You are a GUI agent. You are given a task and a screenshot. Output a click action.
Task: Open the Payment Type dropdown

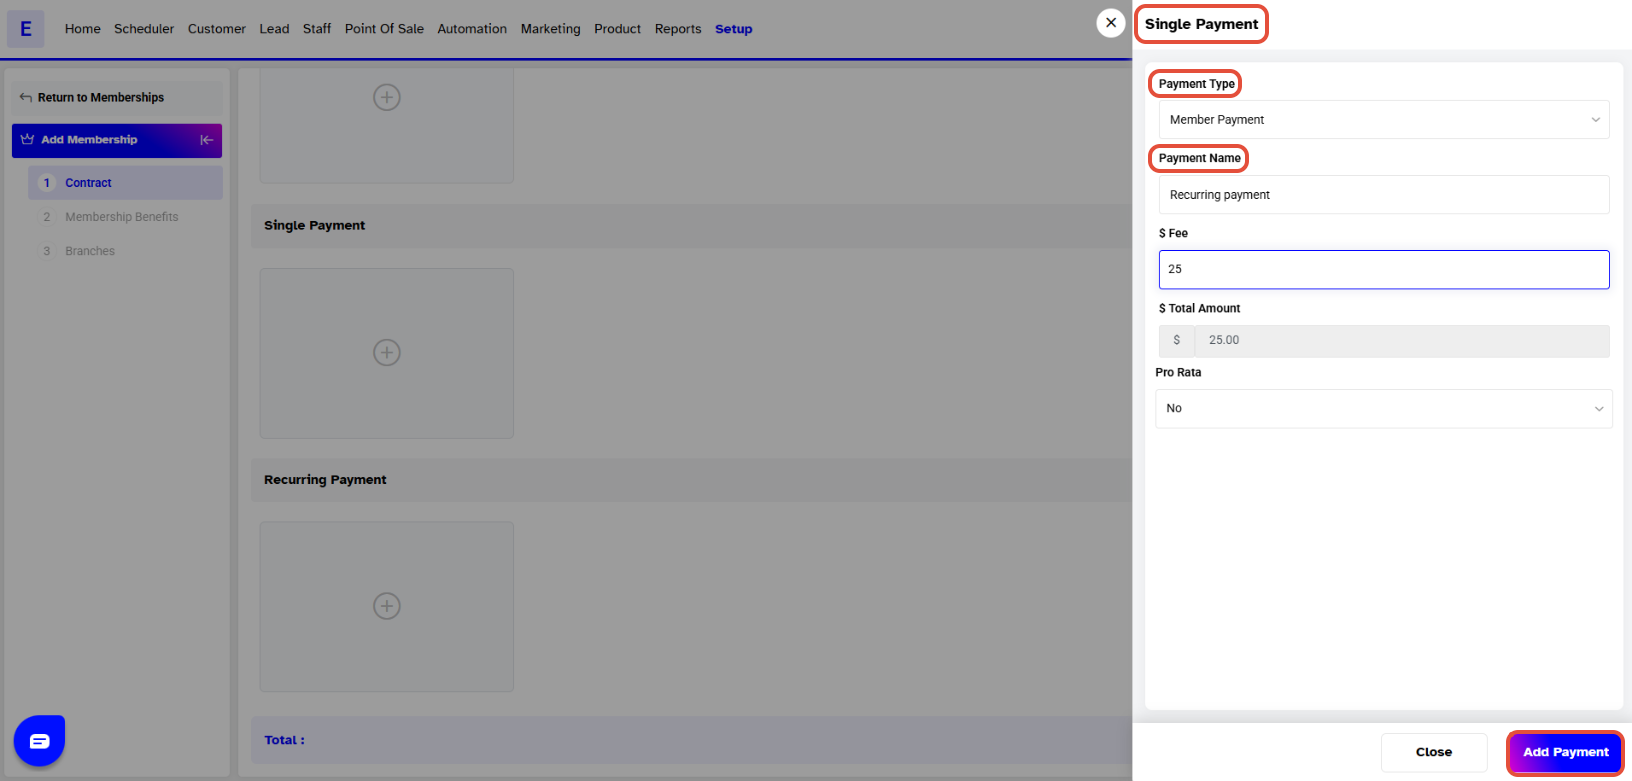(x=1384, y=119)
